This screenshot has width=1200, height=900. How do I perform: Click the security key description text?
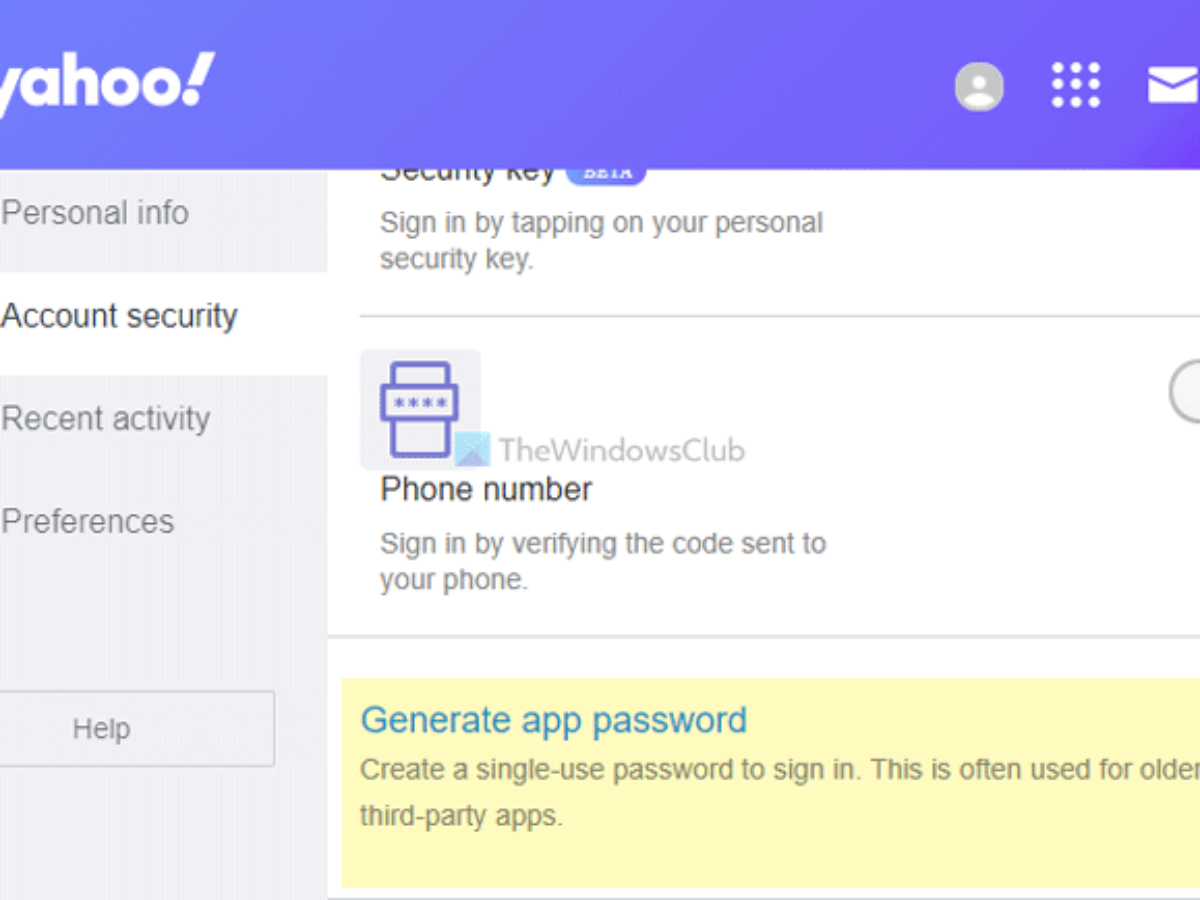[x=600, y=240]
